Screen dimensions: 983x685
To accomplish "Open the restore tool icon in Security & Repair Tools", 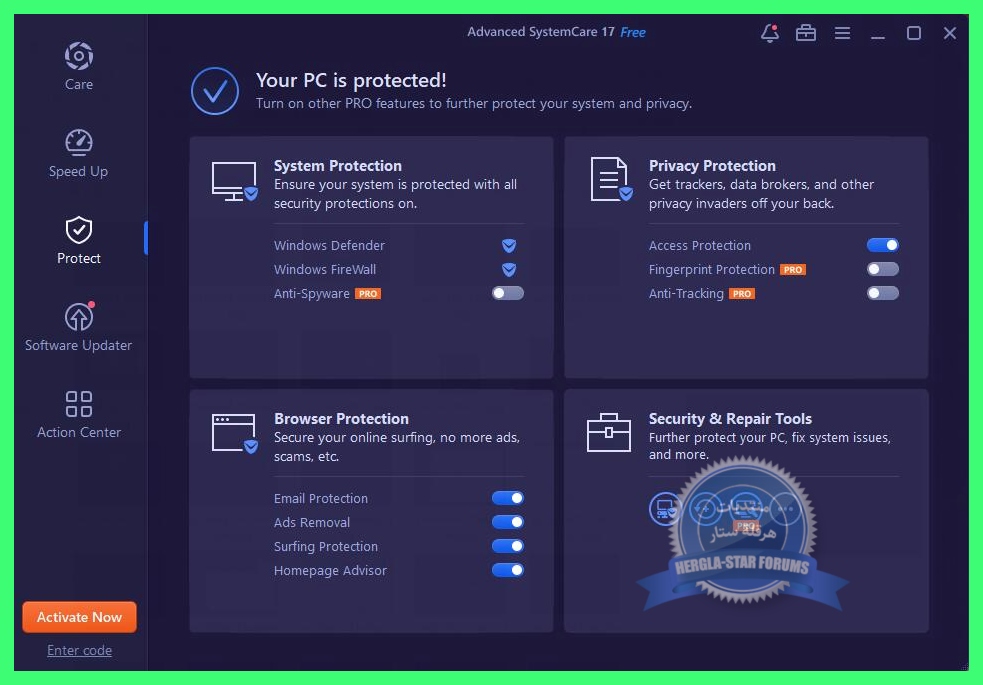I will [x=705, y=509].
